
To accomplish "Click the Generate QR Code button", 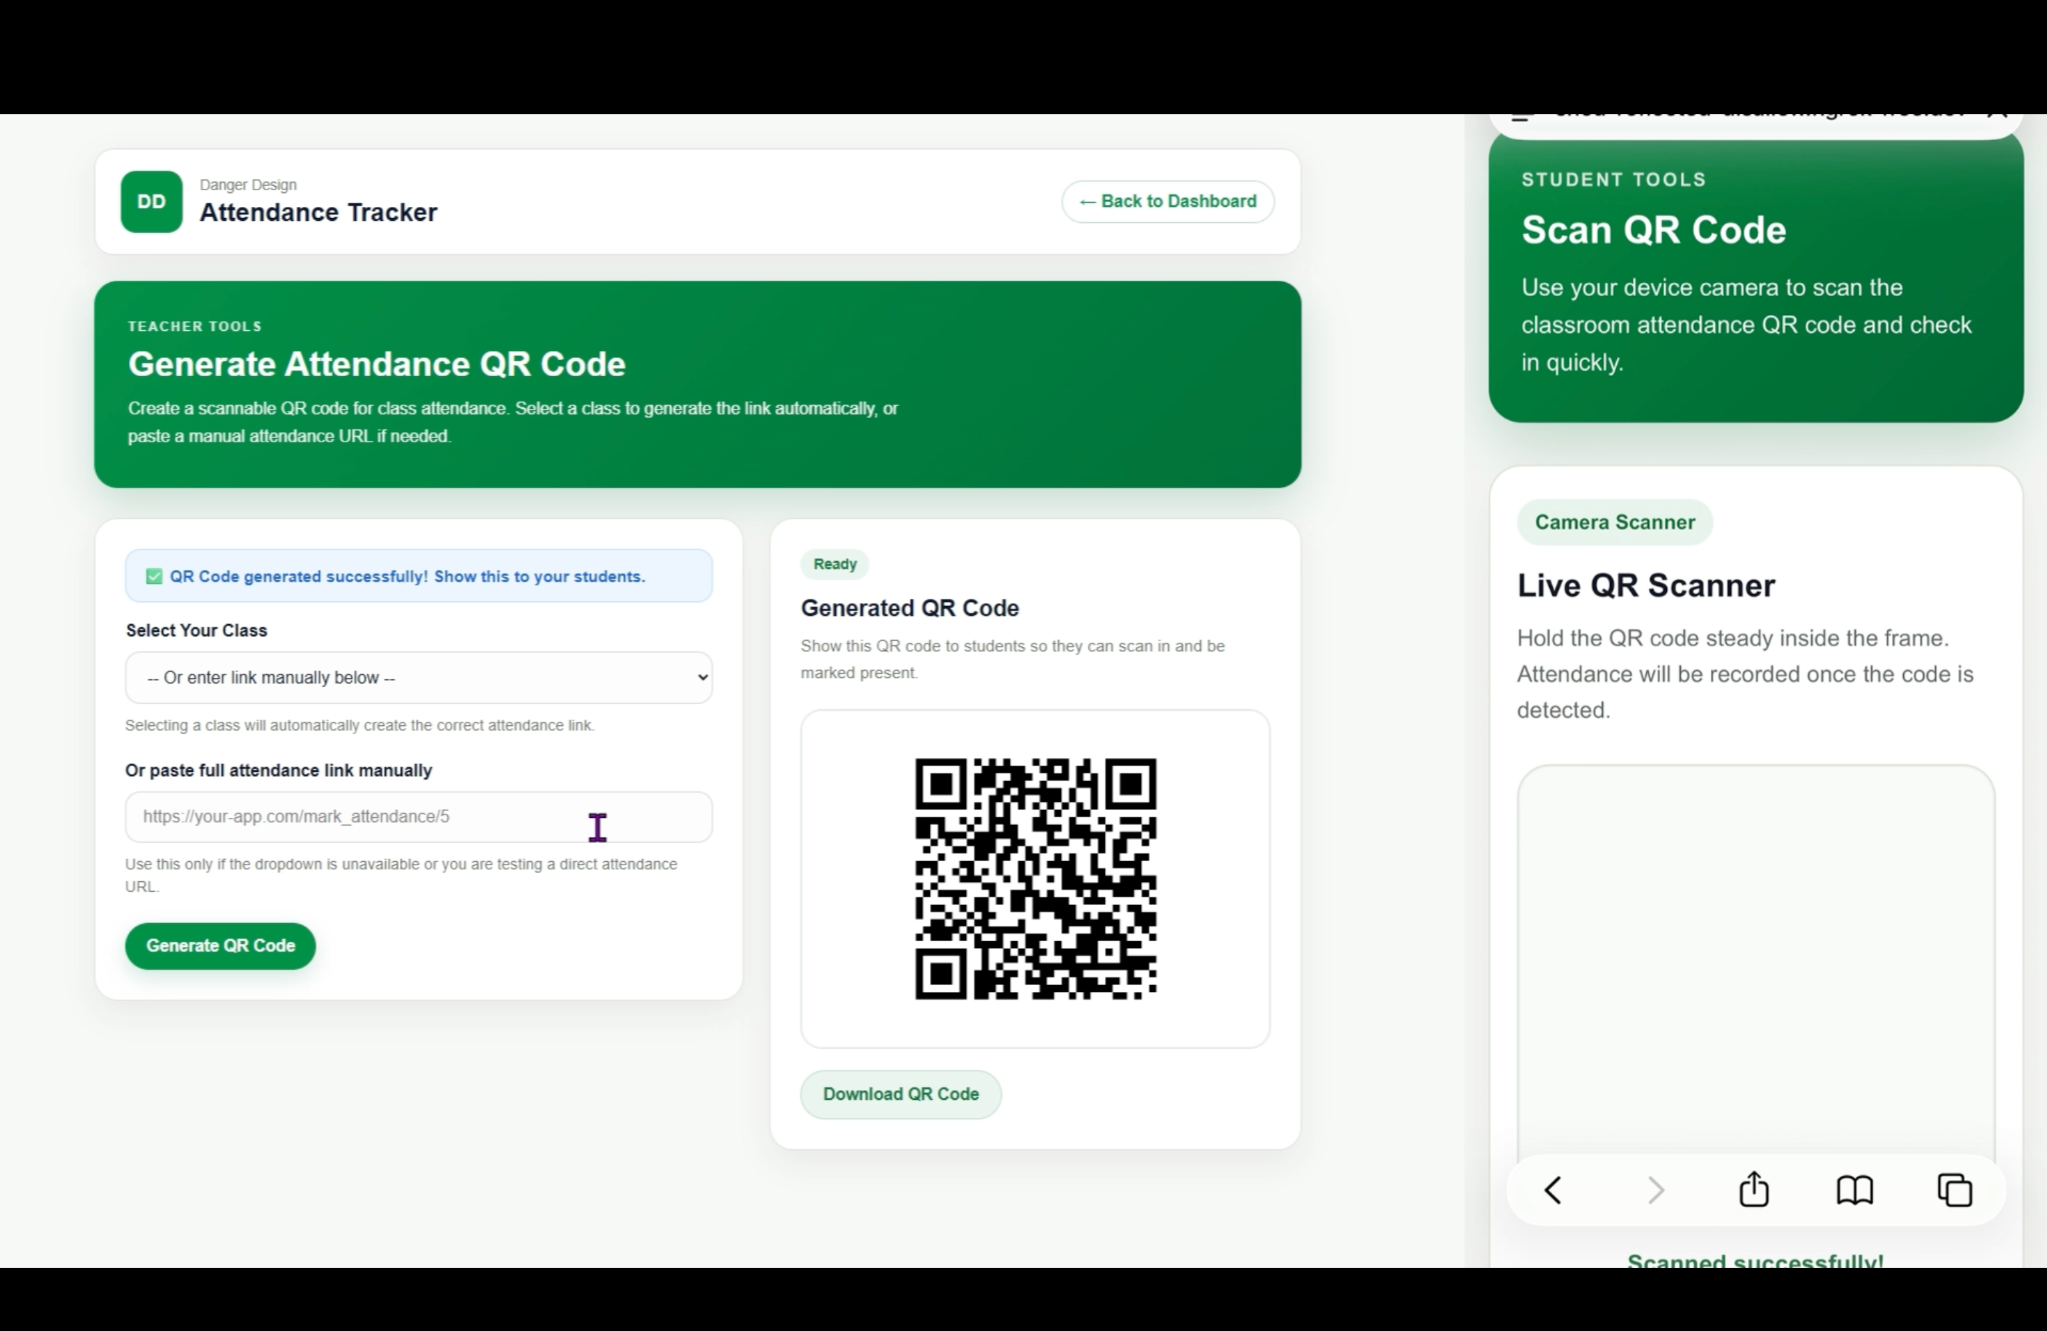I will [x=220, y=946].
